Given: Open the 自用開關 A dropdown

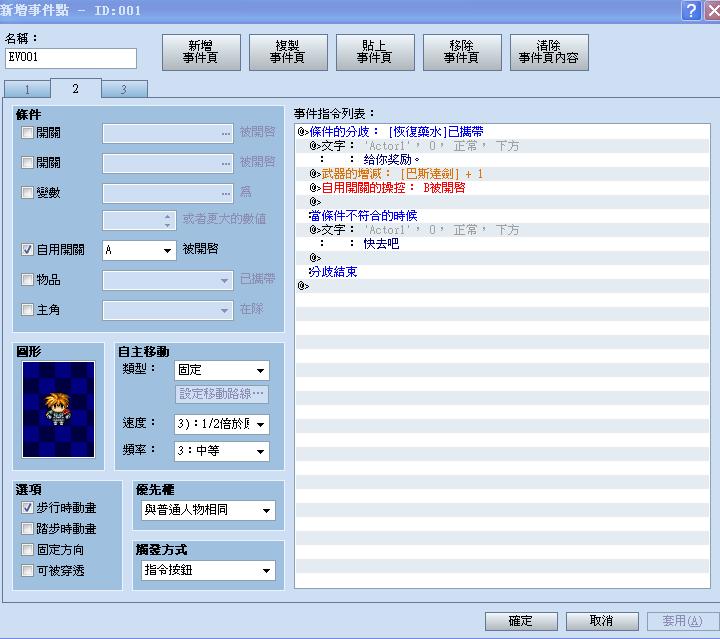Looking at the screenshot, I should coord(139,250).
